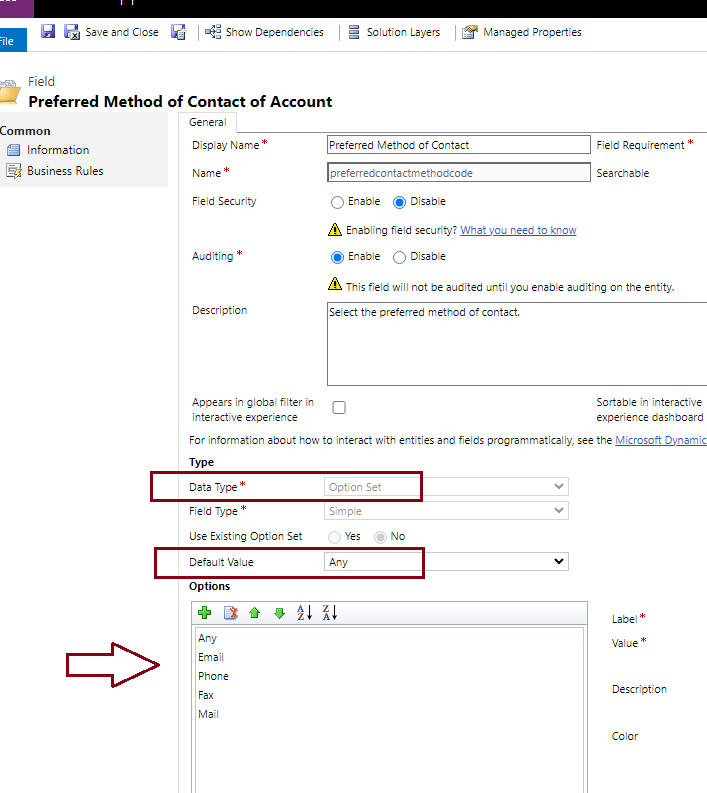Image resolution: width=707 pixels, height=793 pixels.
Task: Select the Email option in list
Action: click(x=211, y=657)
